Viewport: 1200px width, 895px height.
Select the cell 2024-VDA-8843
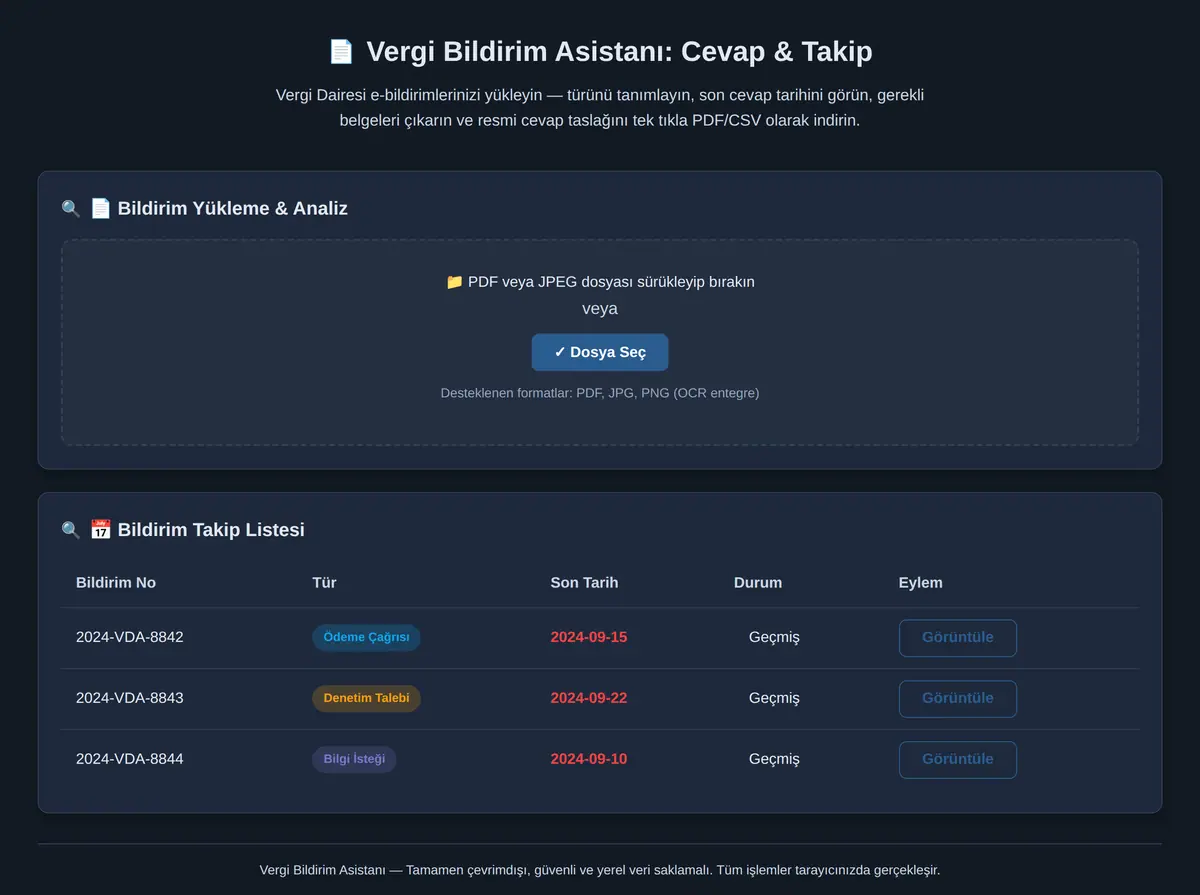point(130,699)
